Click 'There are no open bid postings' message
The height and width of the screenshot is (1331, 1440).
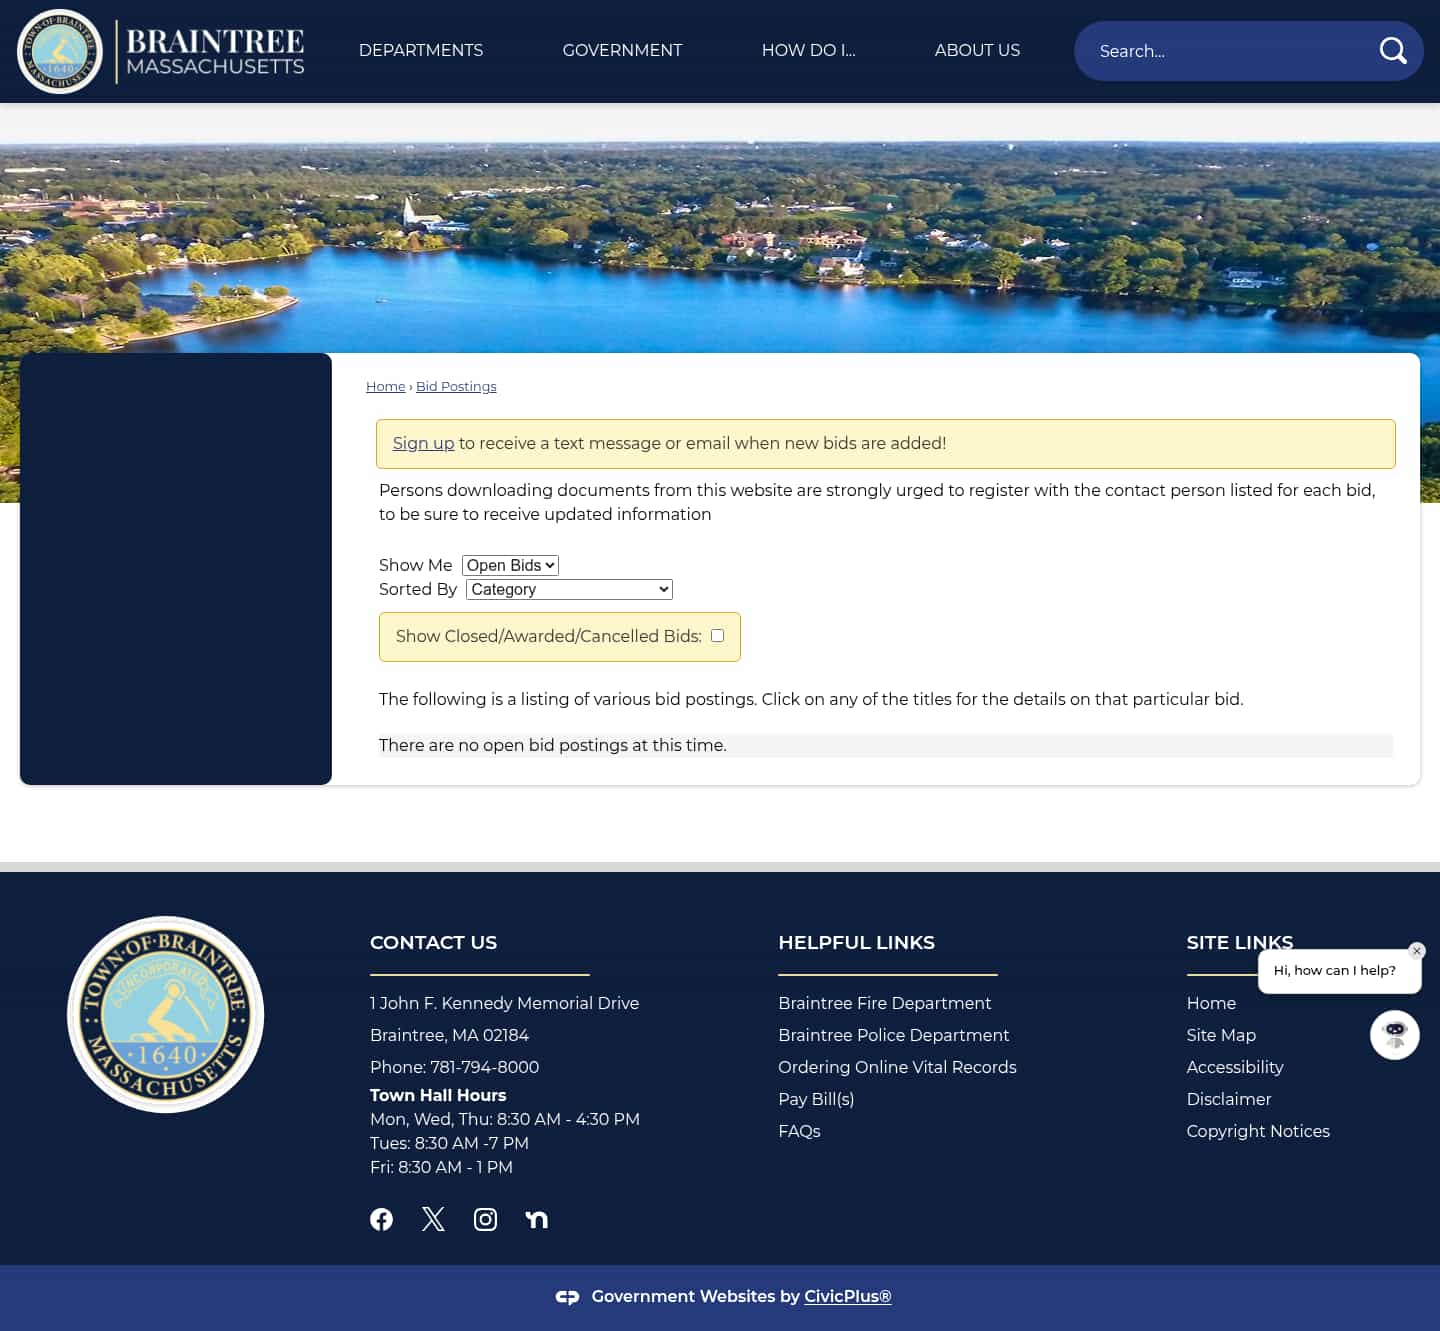(553, 745)
